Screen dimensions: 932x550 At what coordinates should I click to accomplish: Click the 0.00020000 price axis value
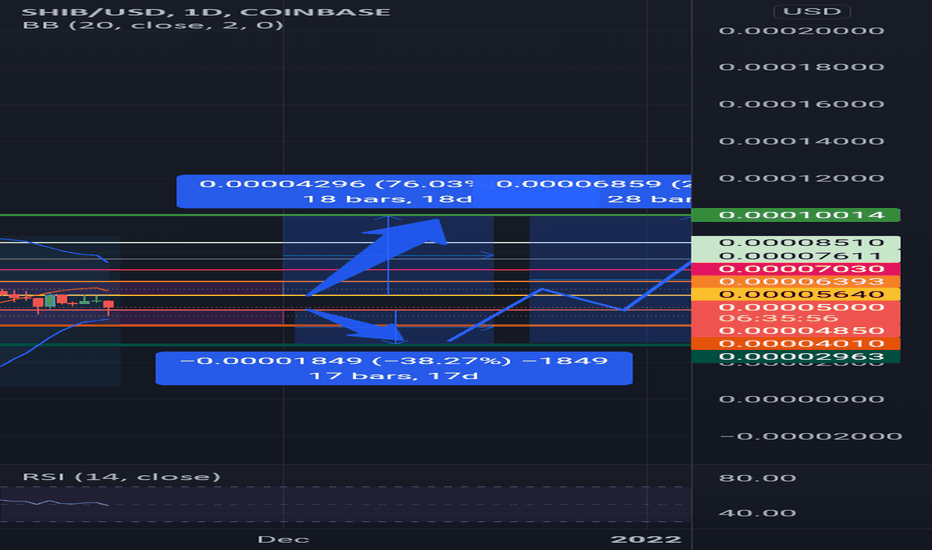point(801,30)
